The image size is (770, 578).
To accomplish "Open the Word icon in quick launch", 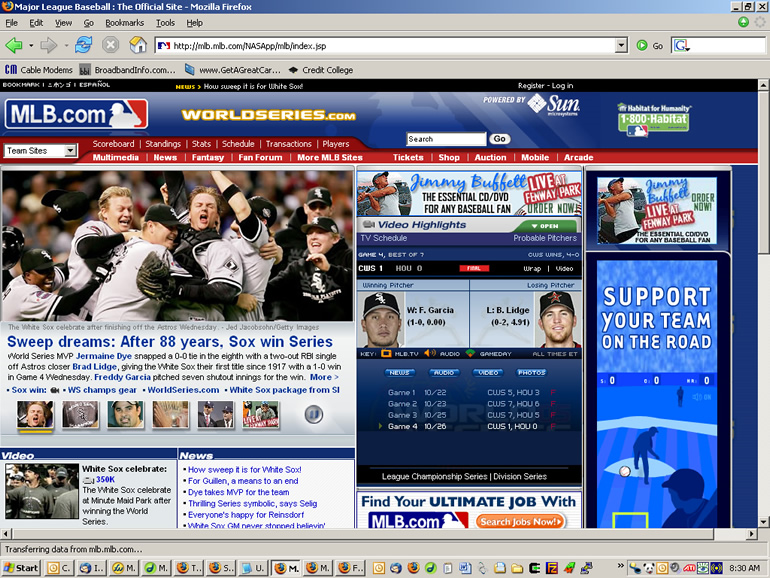I will (x=465, y=568).
